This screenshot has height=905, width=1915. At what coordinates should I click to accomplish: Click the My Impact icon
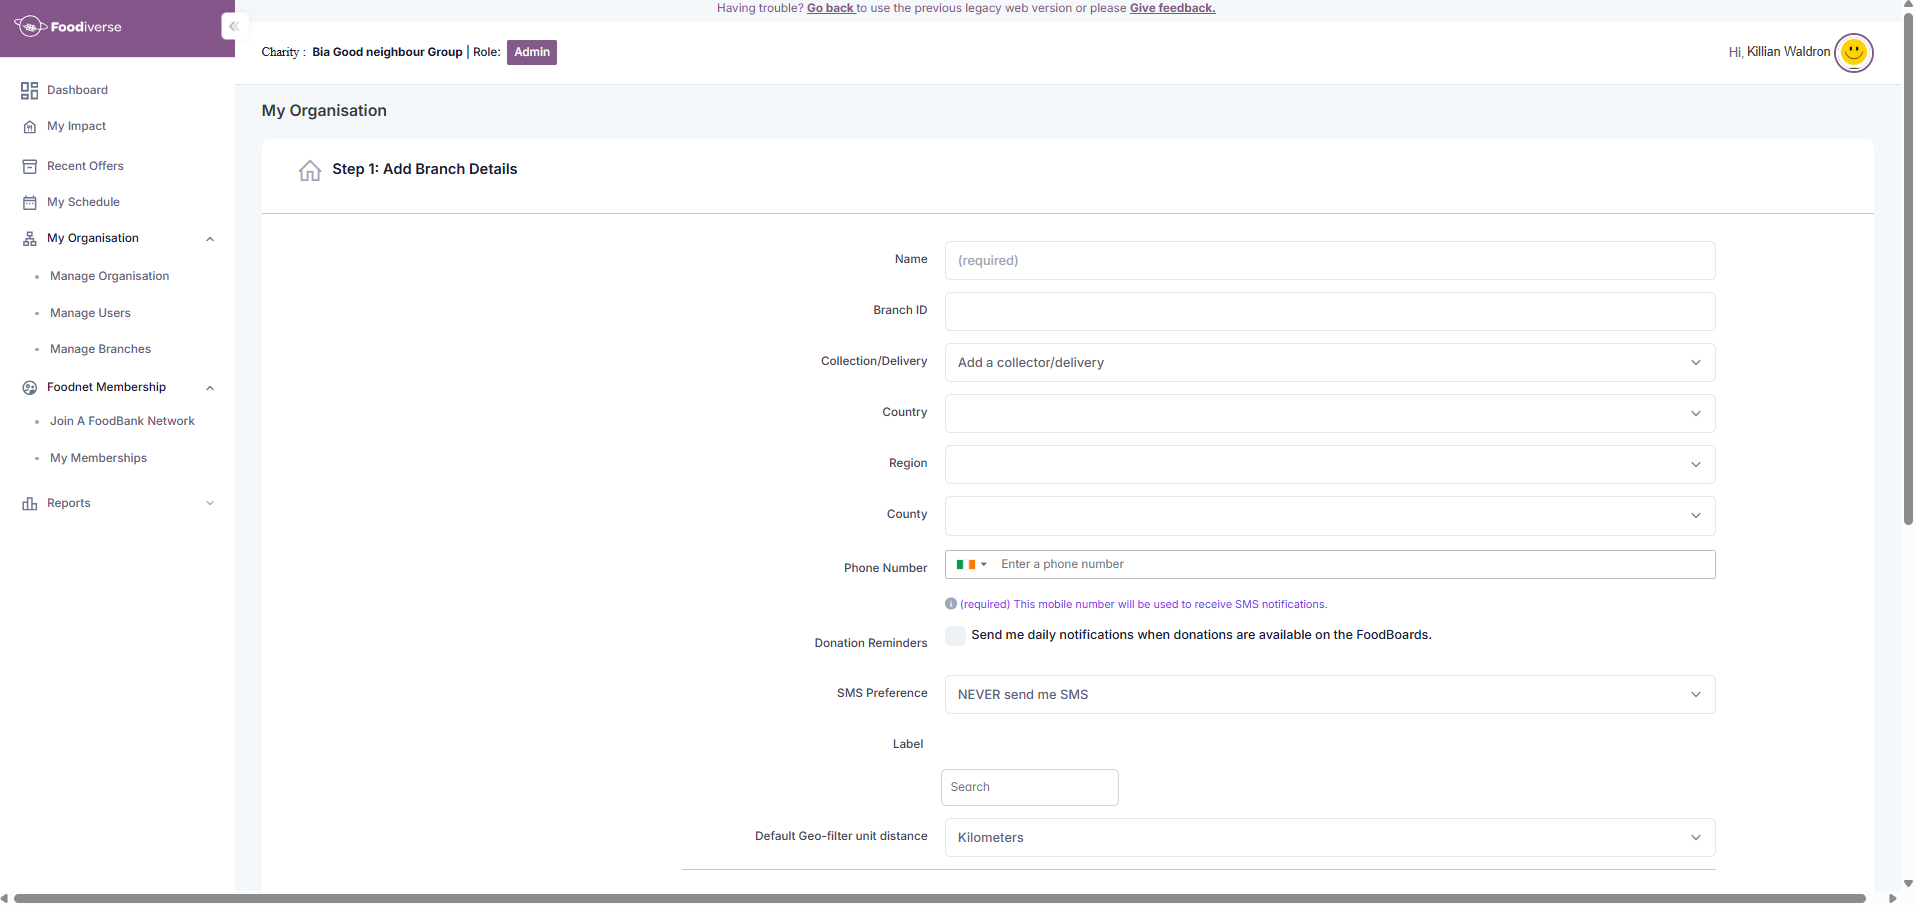click(29, 127)
